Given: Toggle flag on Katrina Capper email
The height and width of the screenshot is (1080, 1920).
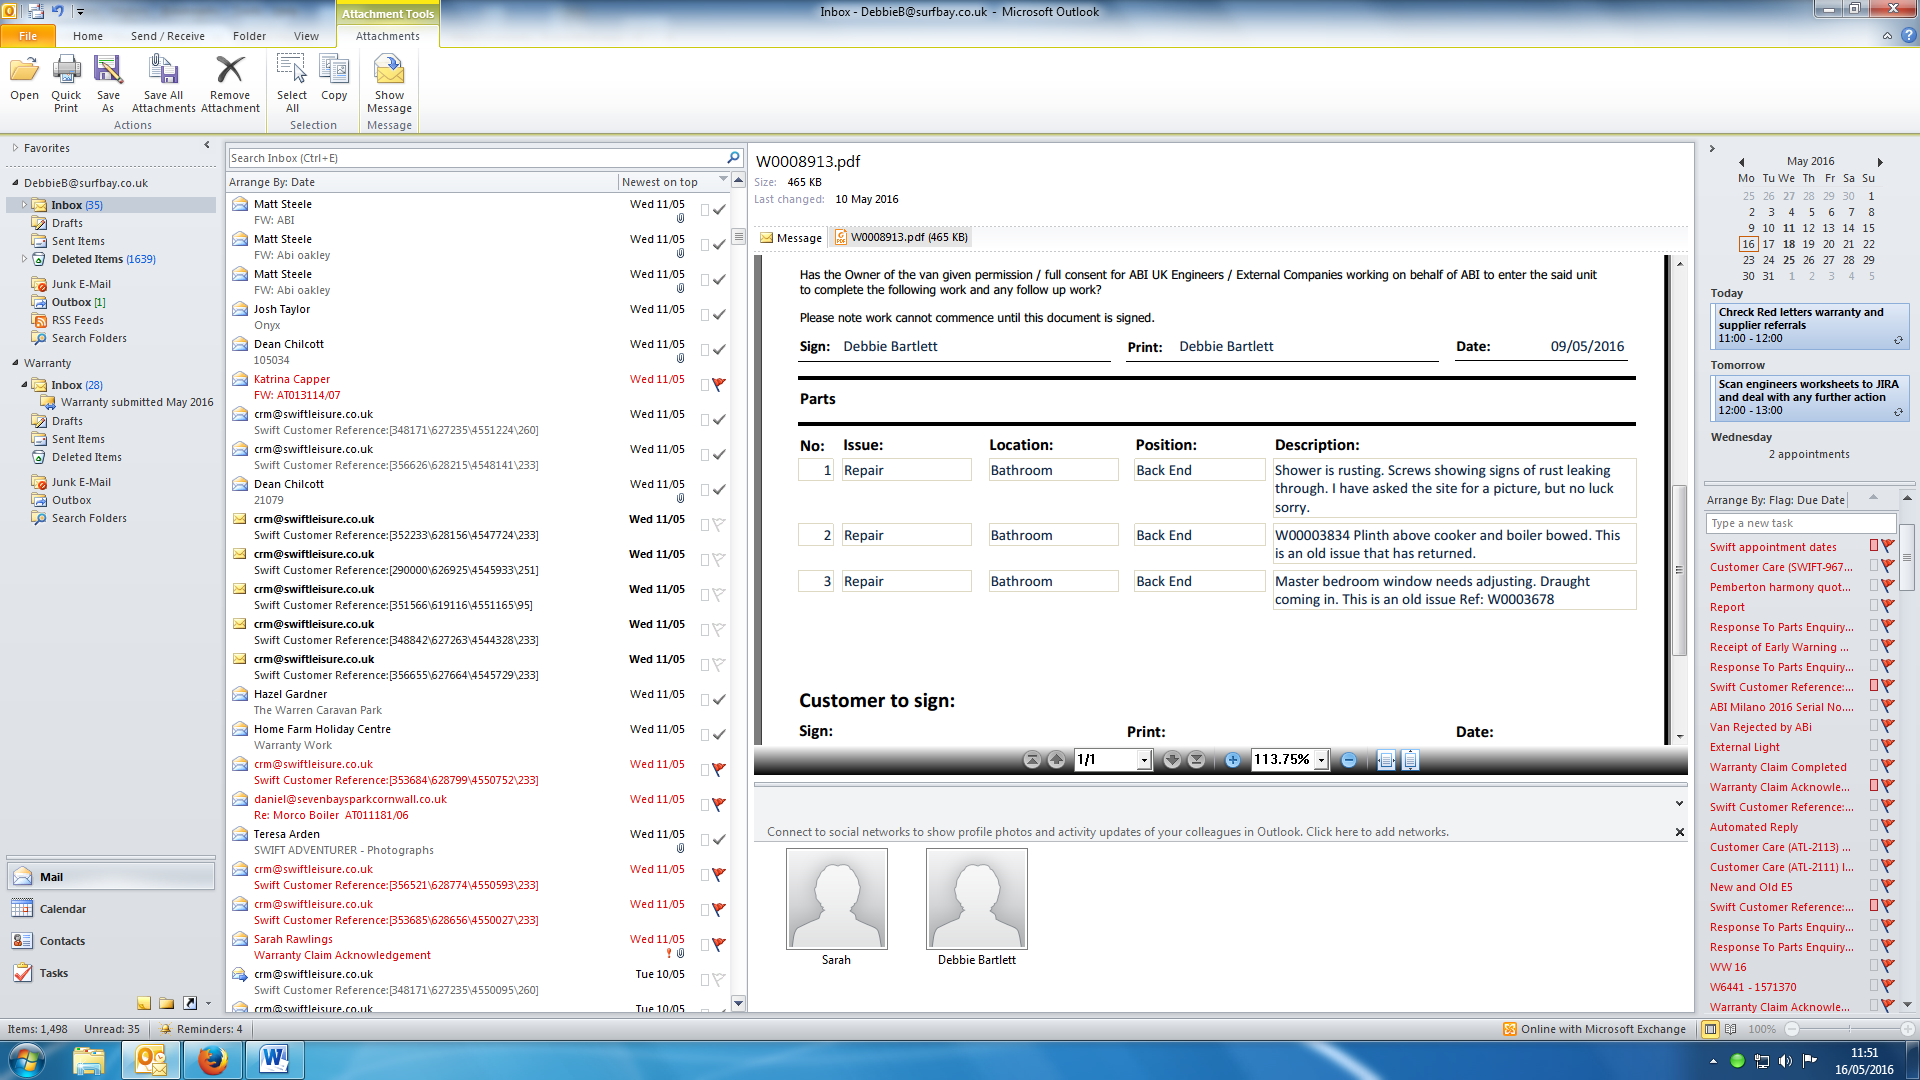Looking at the screenshot, I should [718, 384].
